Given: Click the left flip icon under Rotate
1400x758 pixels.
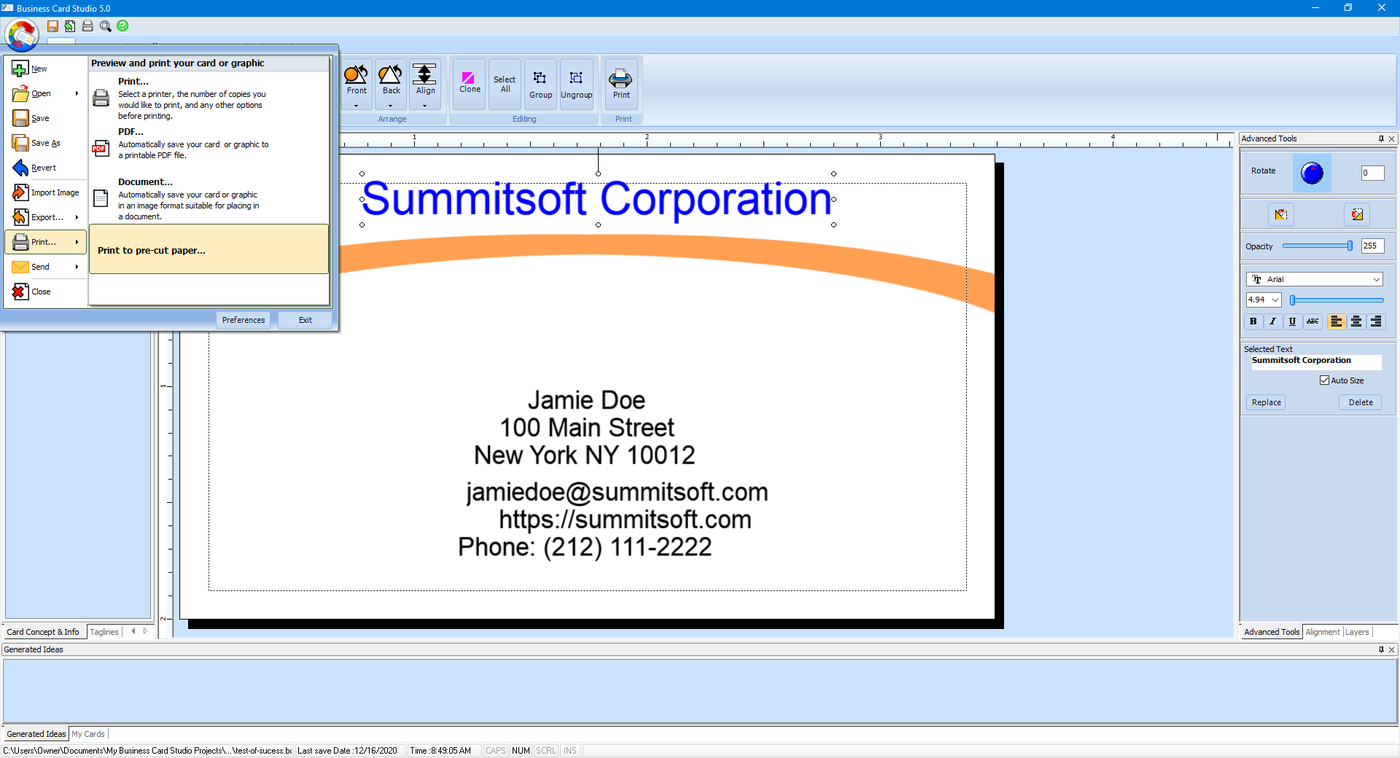Looking at the screenshot, I should [1281, 214].
